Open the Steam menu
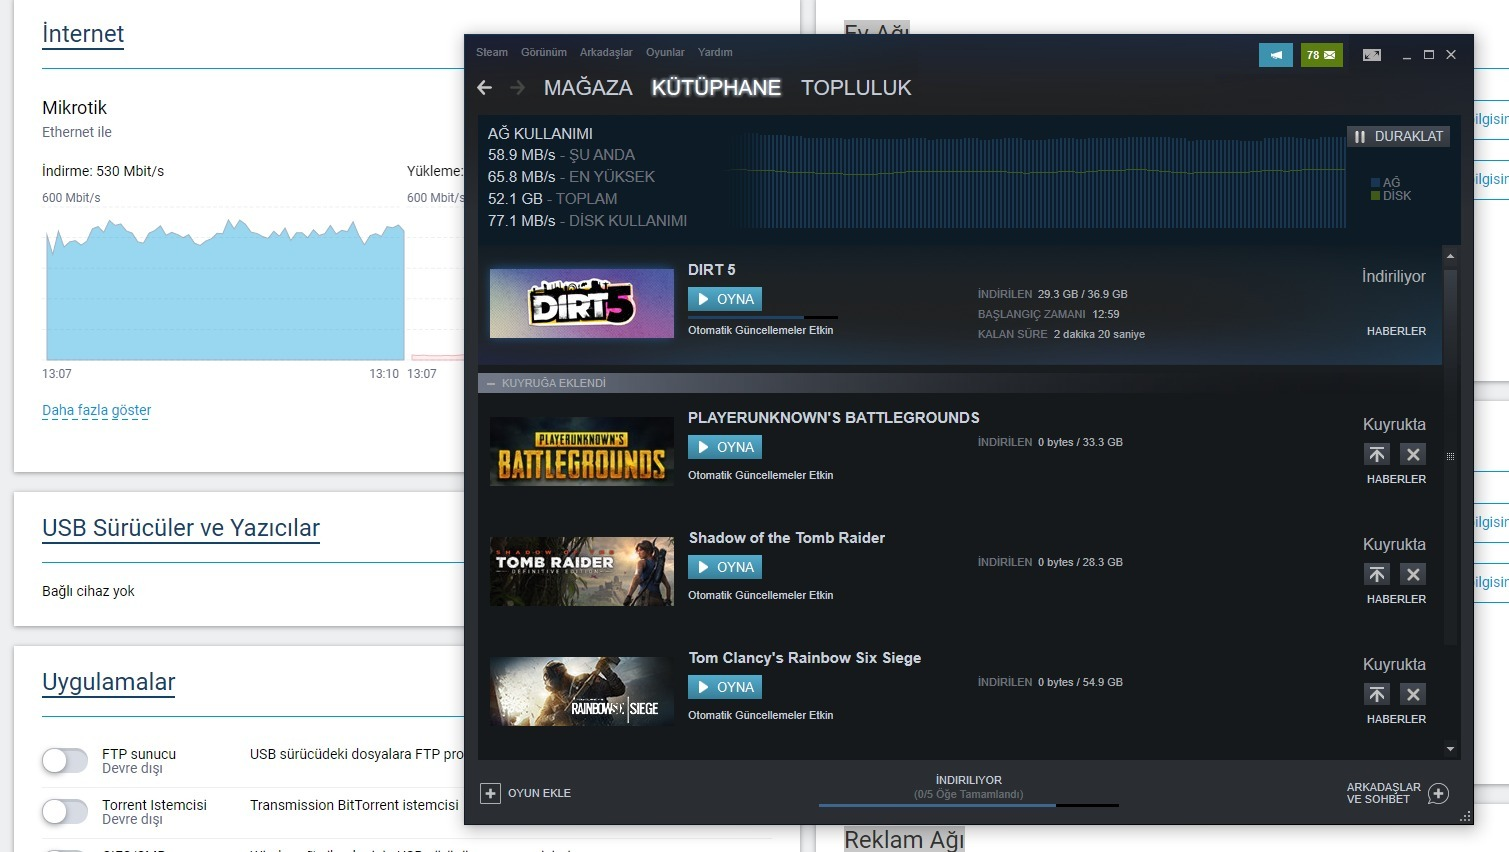This screenshot has height=852, width=1509. click(x=492, y=52)
